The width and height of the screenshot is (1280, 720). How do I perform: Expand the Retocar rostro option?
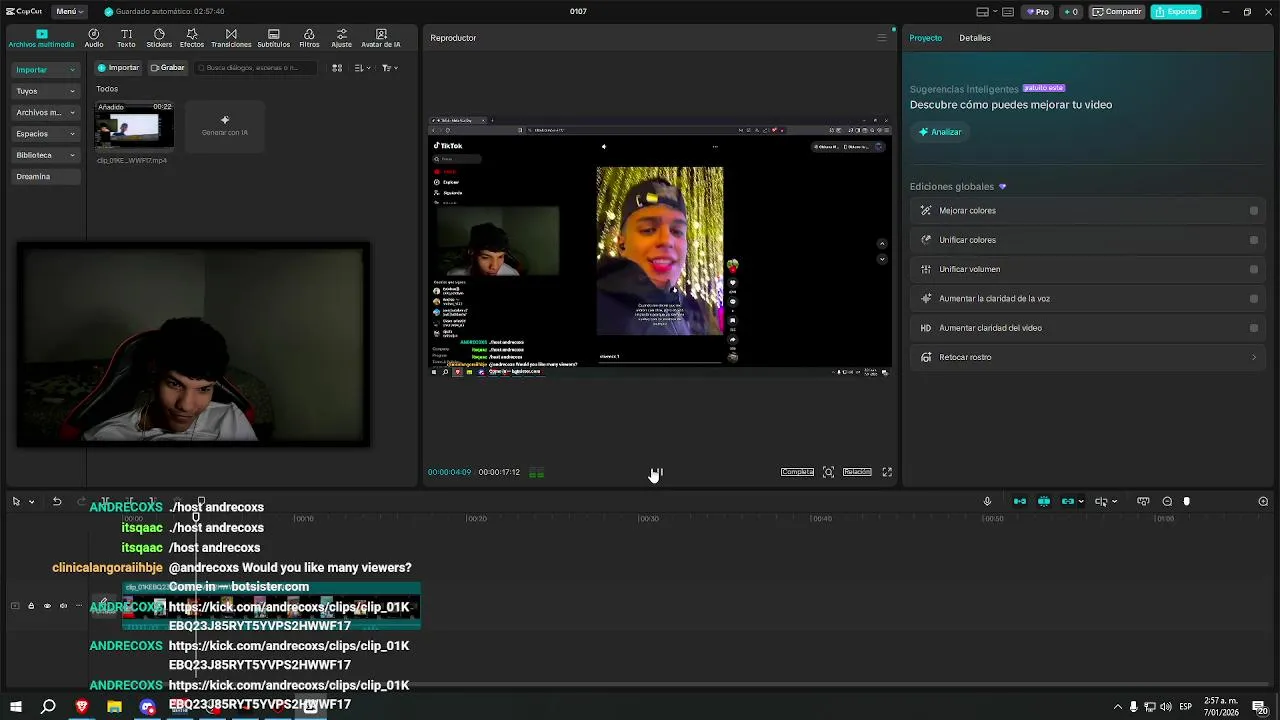[1254, 357]
